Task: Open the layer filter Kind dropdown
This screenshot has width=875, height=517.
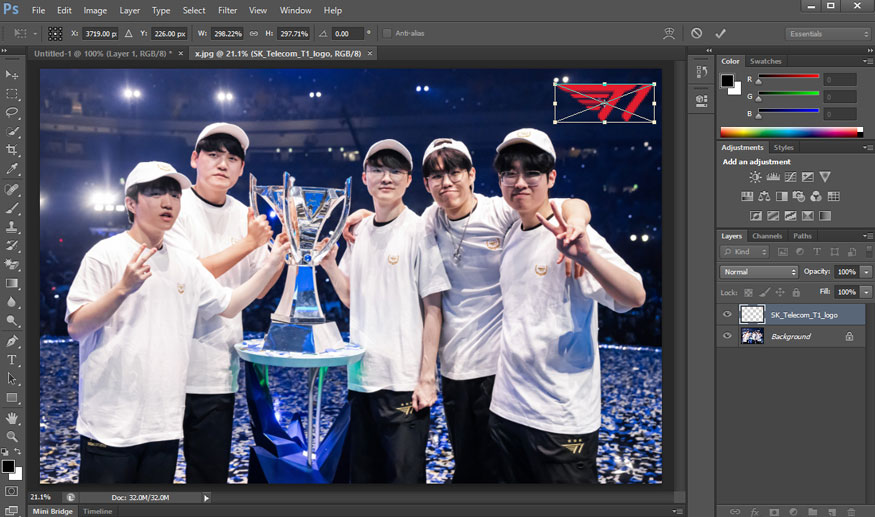Action: (x=744, y=252)
